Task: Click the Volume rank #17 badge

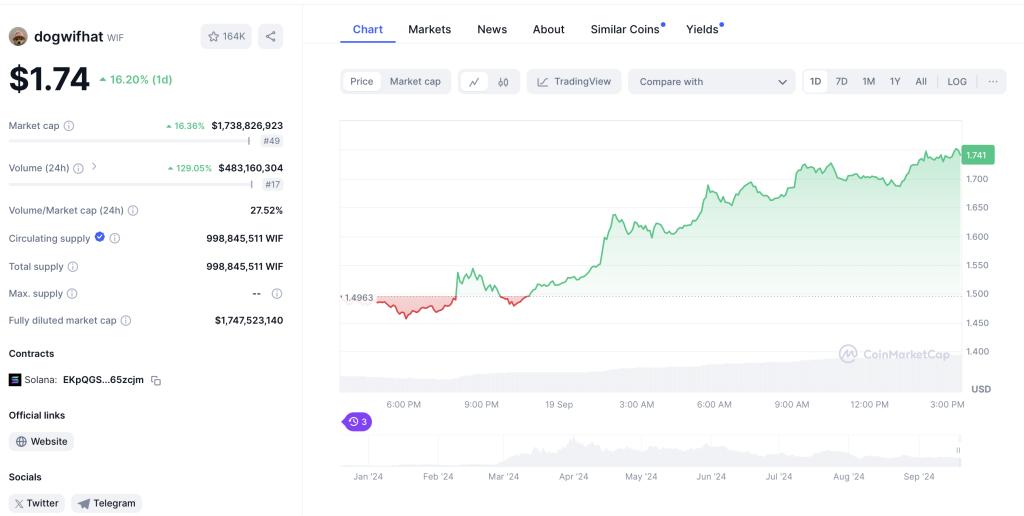Action: [x=272, y=184]
